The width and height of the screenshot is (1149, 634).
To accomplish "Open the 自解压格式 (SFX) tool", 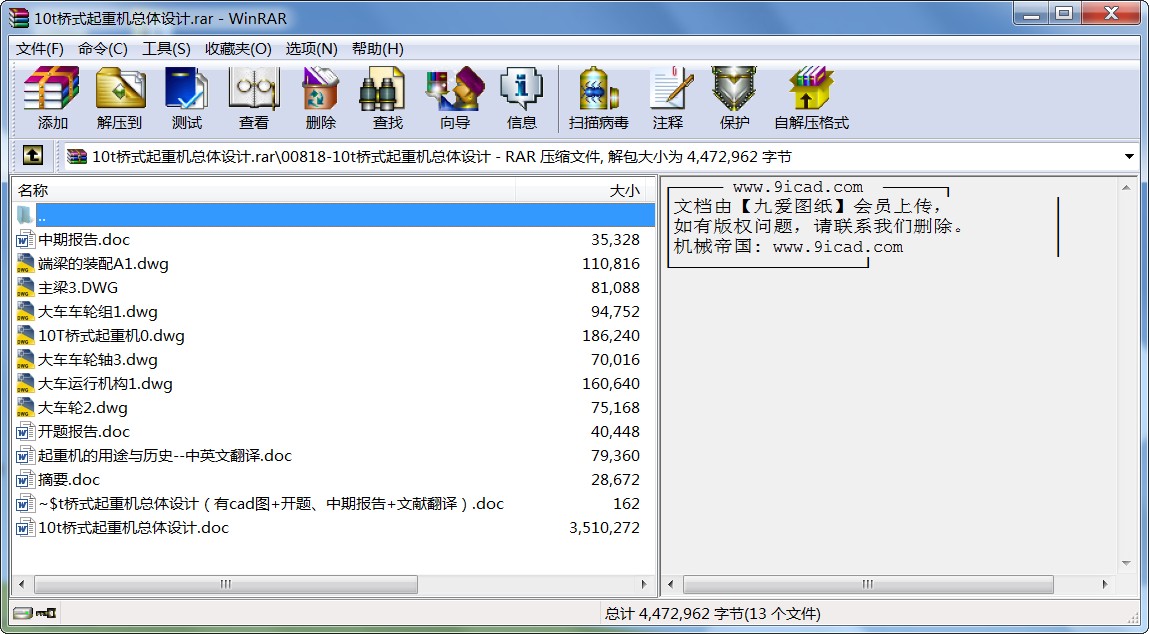I will [x=810, y=98].
